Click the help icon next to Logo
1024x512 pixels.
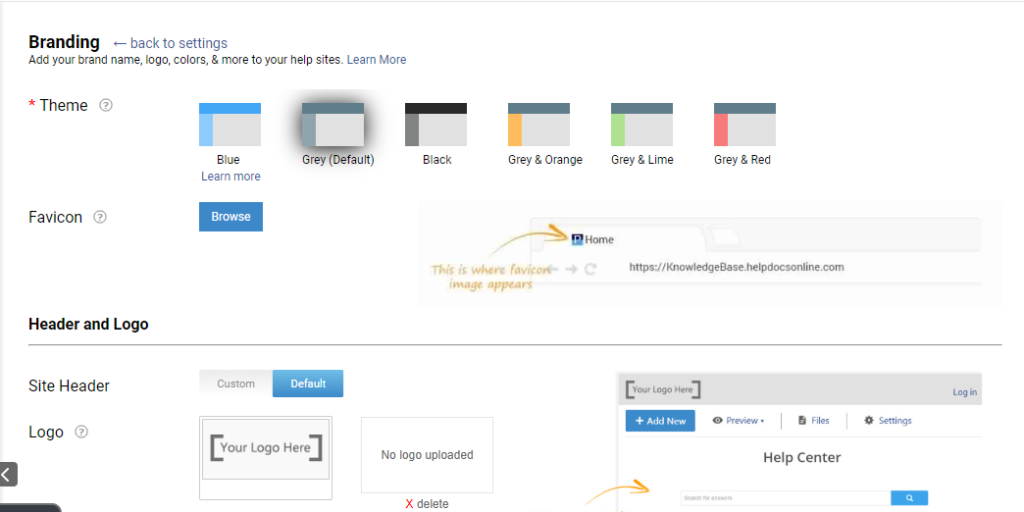pyautogui.click(x=82, y=432)
